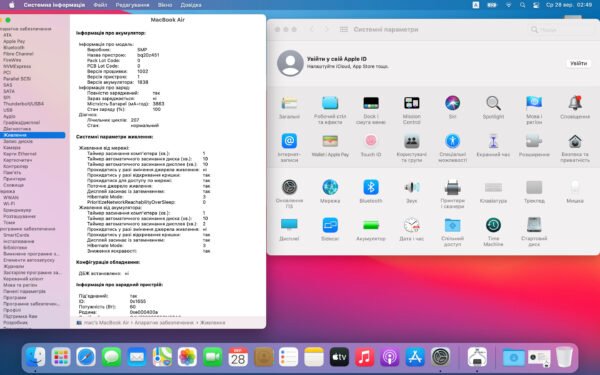Open Загальні pane in System Preferences

coord(289,103)
